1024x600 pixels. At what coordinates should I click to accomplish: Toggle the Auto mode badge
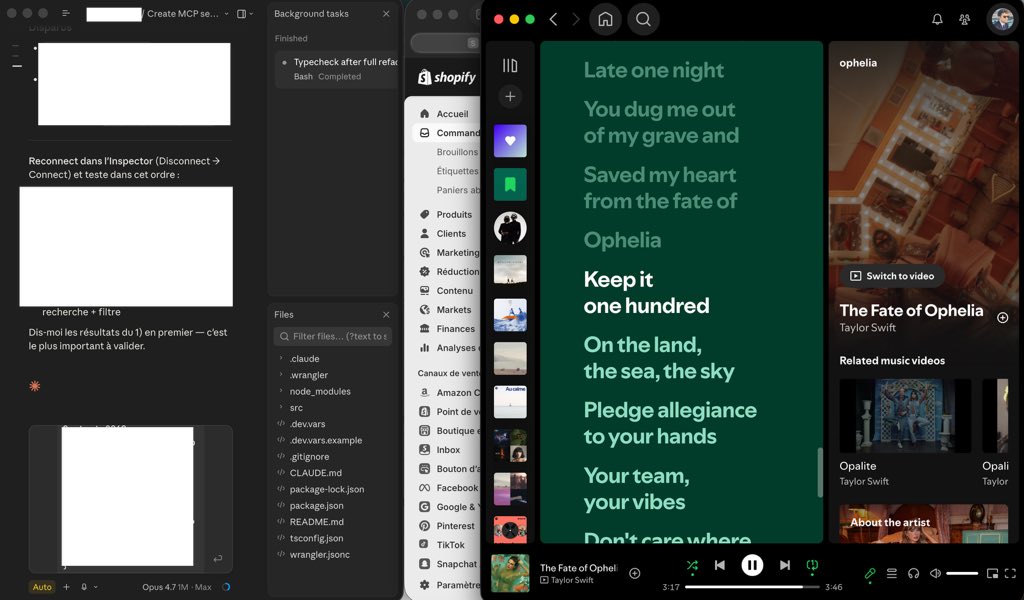click(x=42, y=587)
